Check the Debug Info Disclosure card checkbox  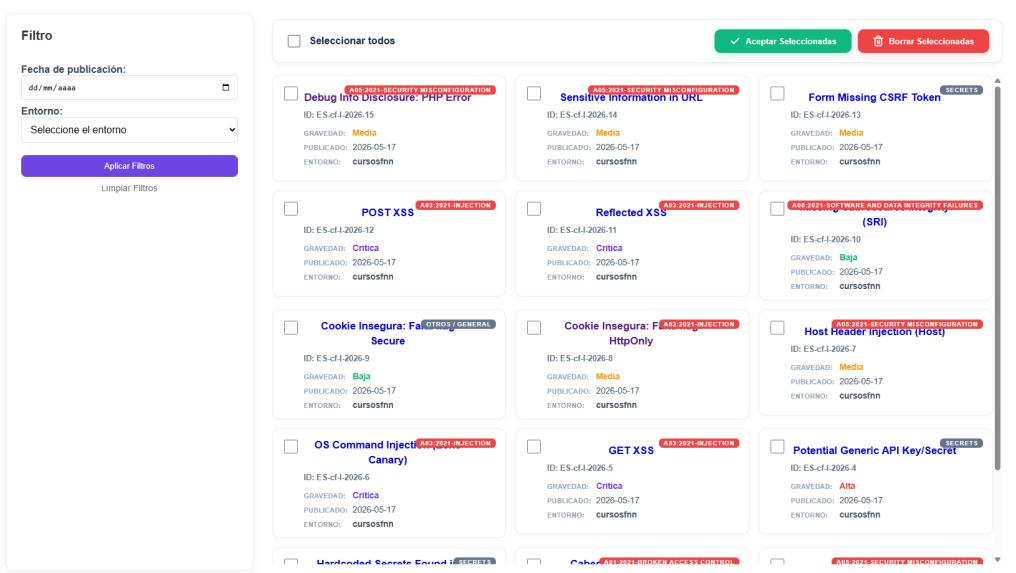pos(291,93)
